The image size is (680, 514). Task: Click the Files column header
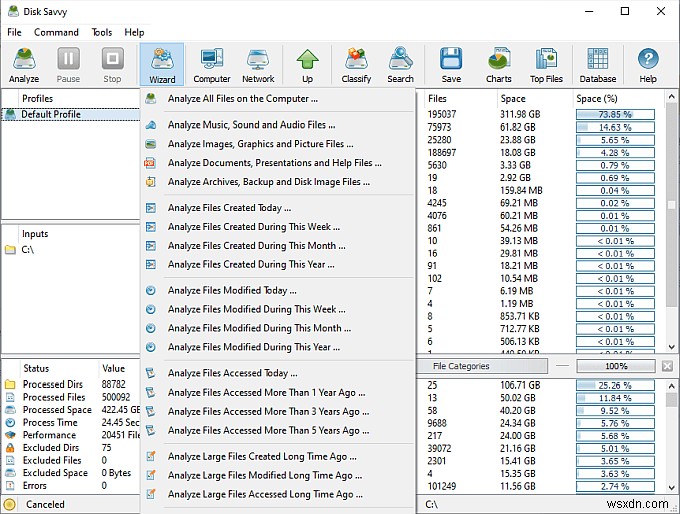pos(461,98)
